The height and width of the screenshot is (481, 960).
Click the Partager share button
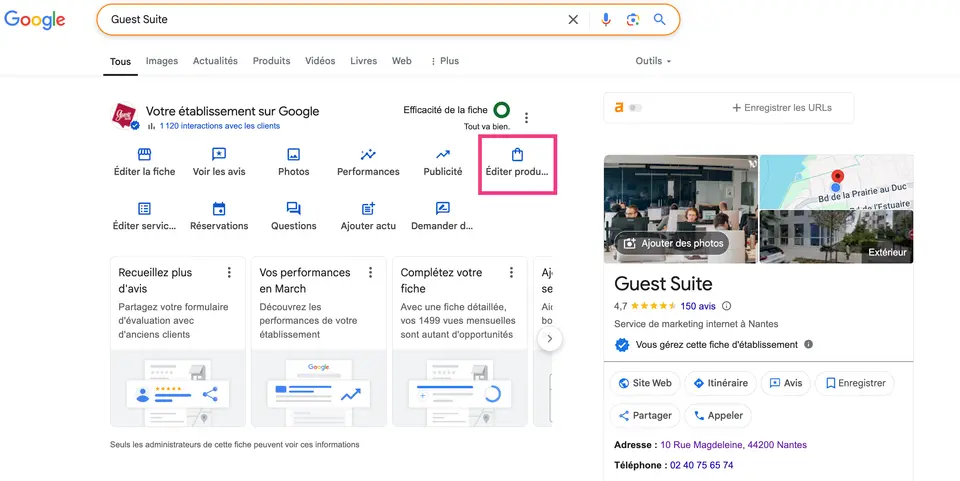coord(645,416)
